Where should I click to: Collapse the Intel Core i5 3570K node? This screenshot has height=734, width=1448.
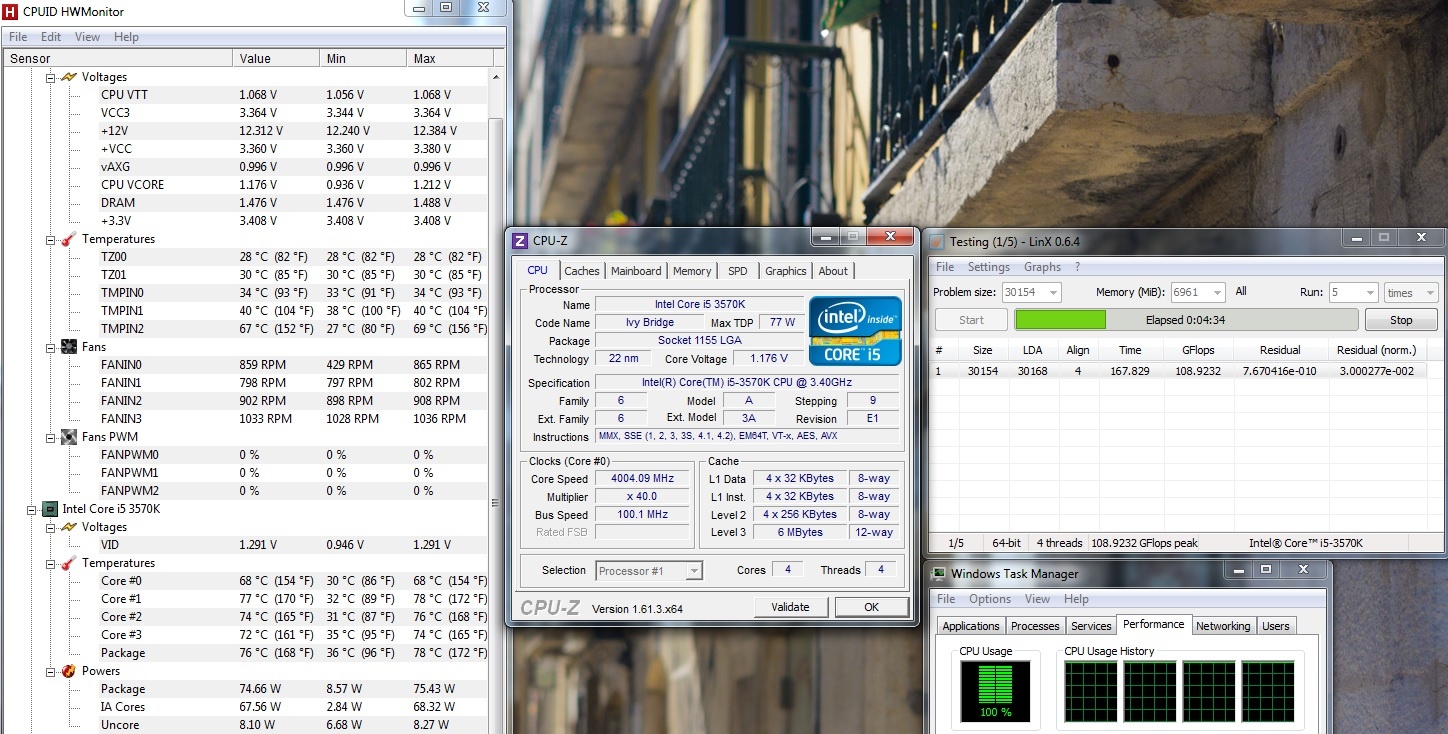tap(31, 509)
